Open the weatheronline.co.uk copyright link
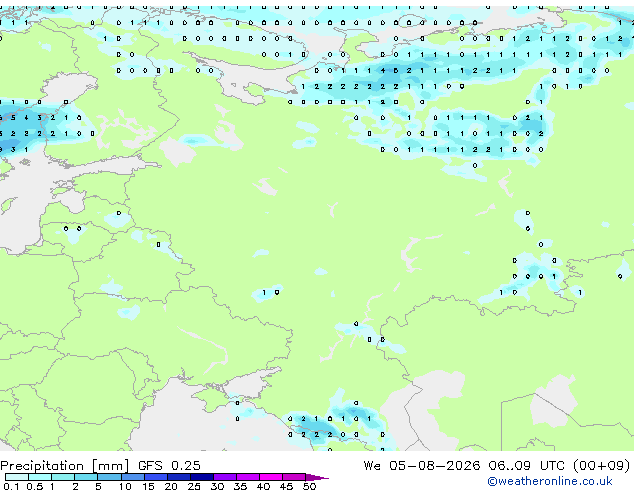634x490 pixels. click(549, 481)
